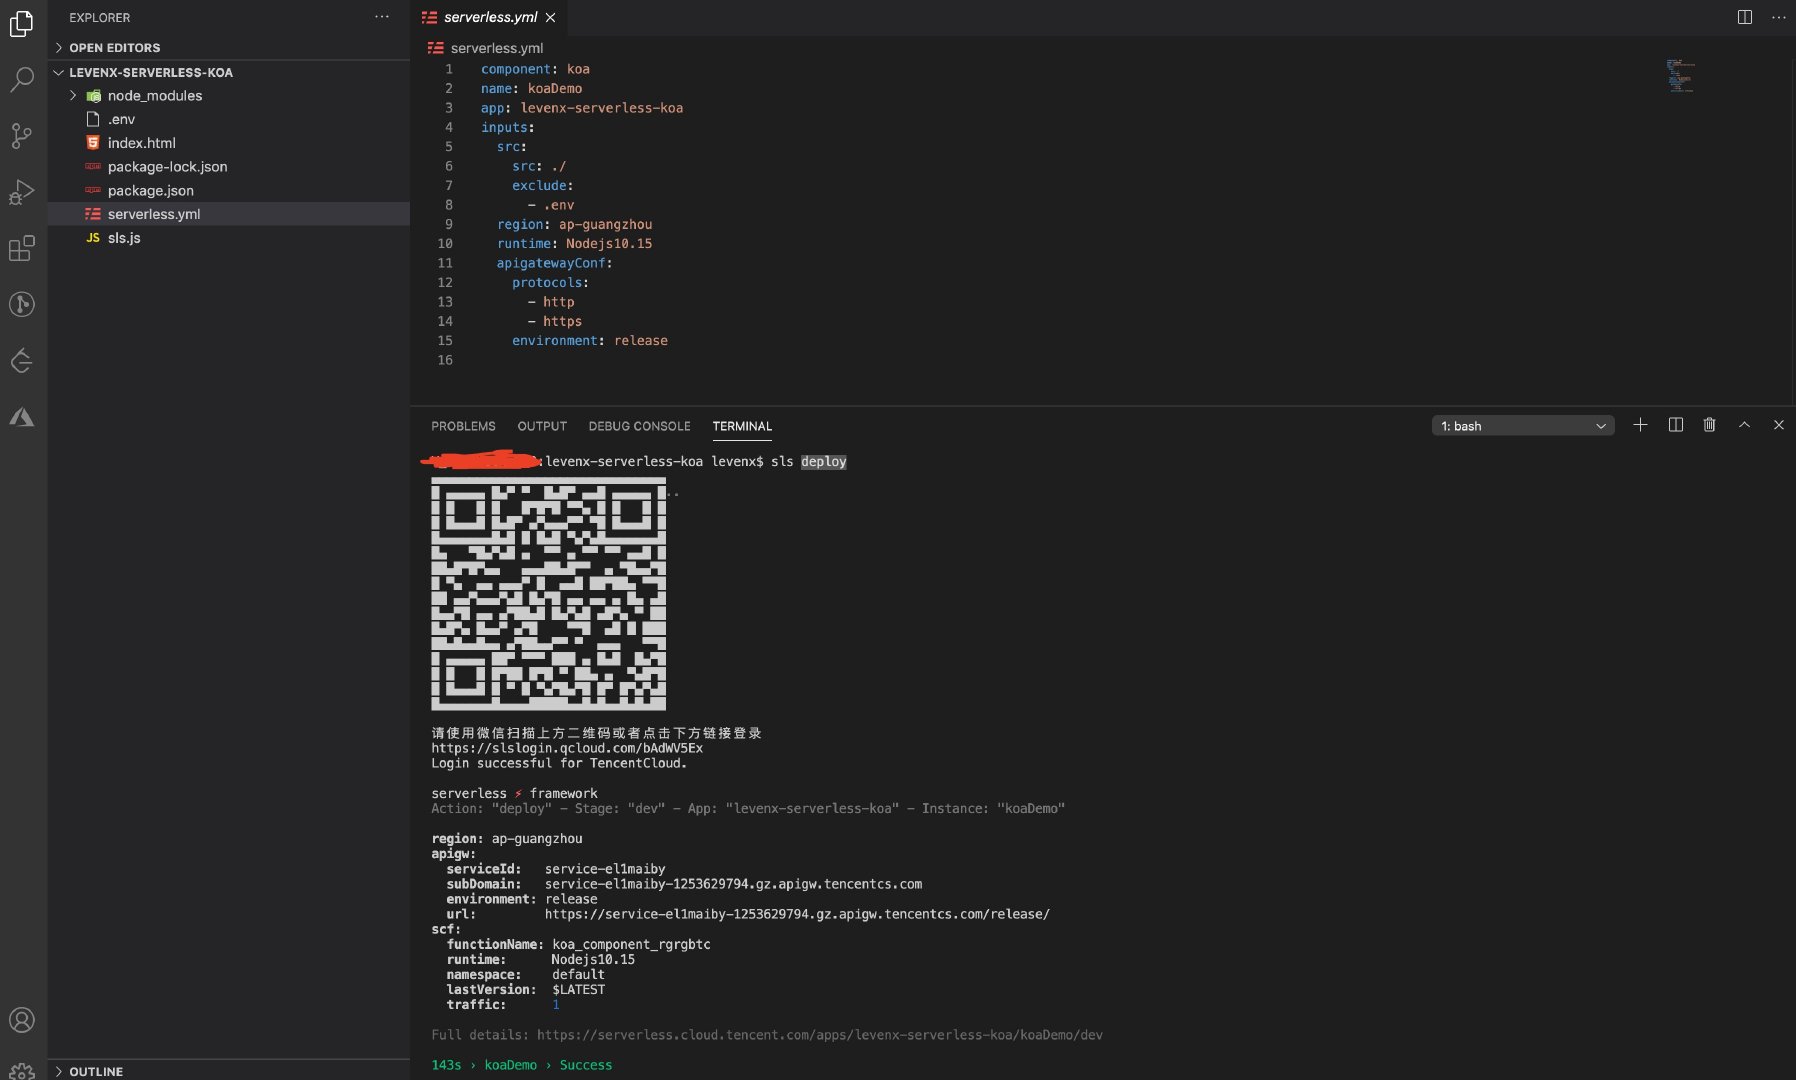Viewport: 1796px width, 1080px height.
Task: Click 'Login successful for TencentCloud.' text
Action: pyautogui.click(x=559, y=763)
